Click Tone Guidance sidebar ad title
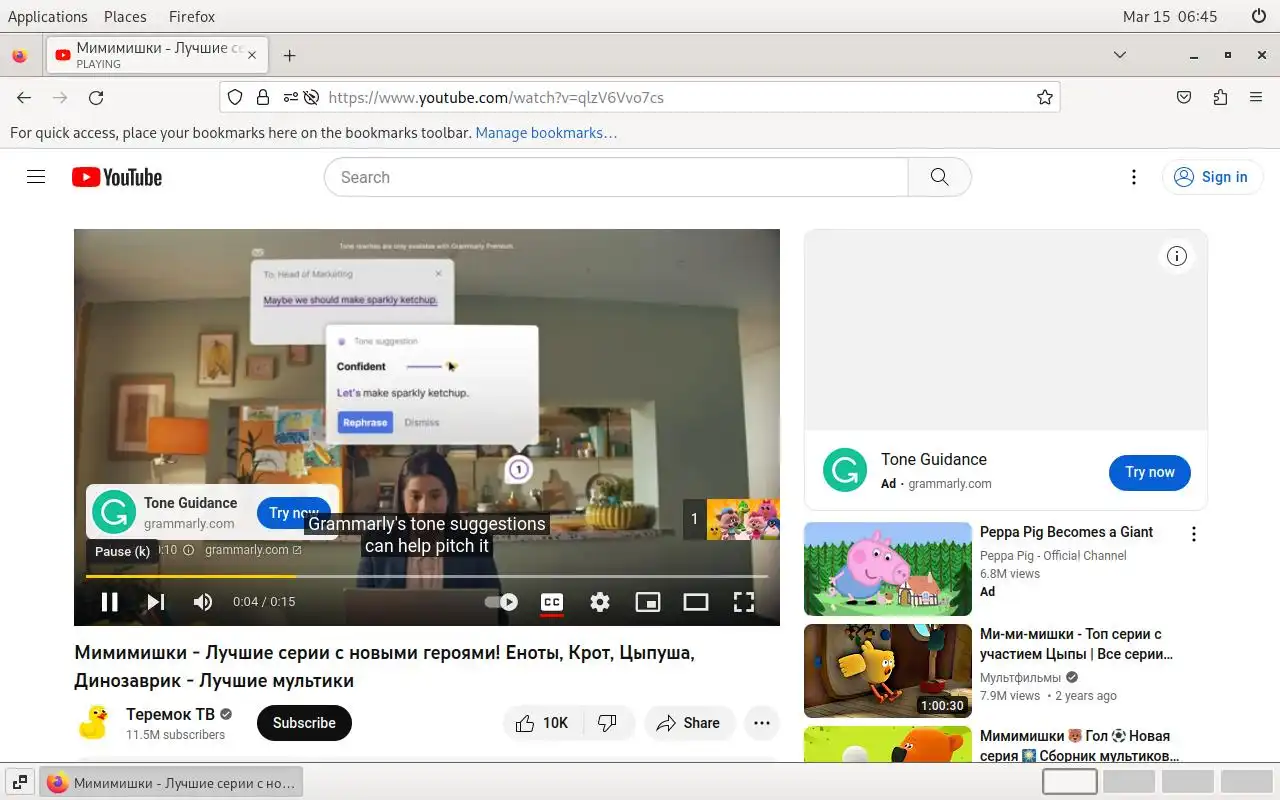The width and height of the screenshot is (1280, 800). [x=934, y=459]
